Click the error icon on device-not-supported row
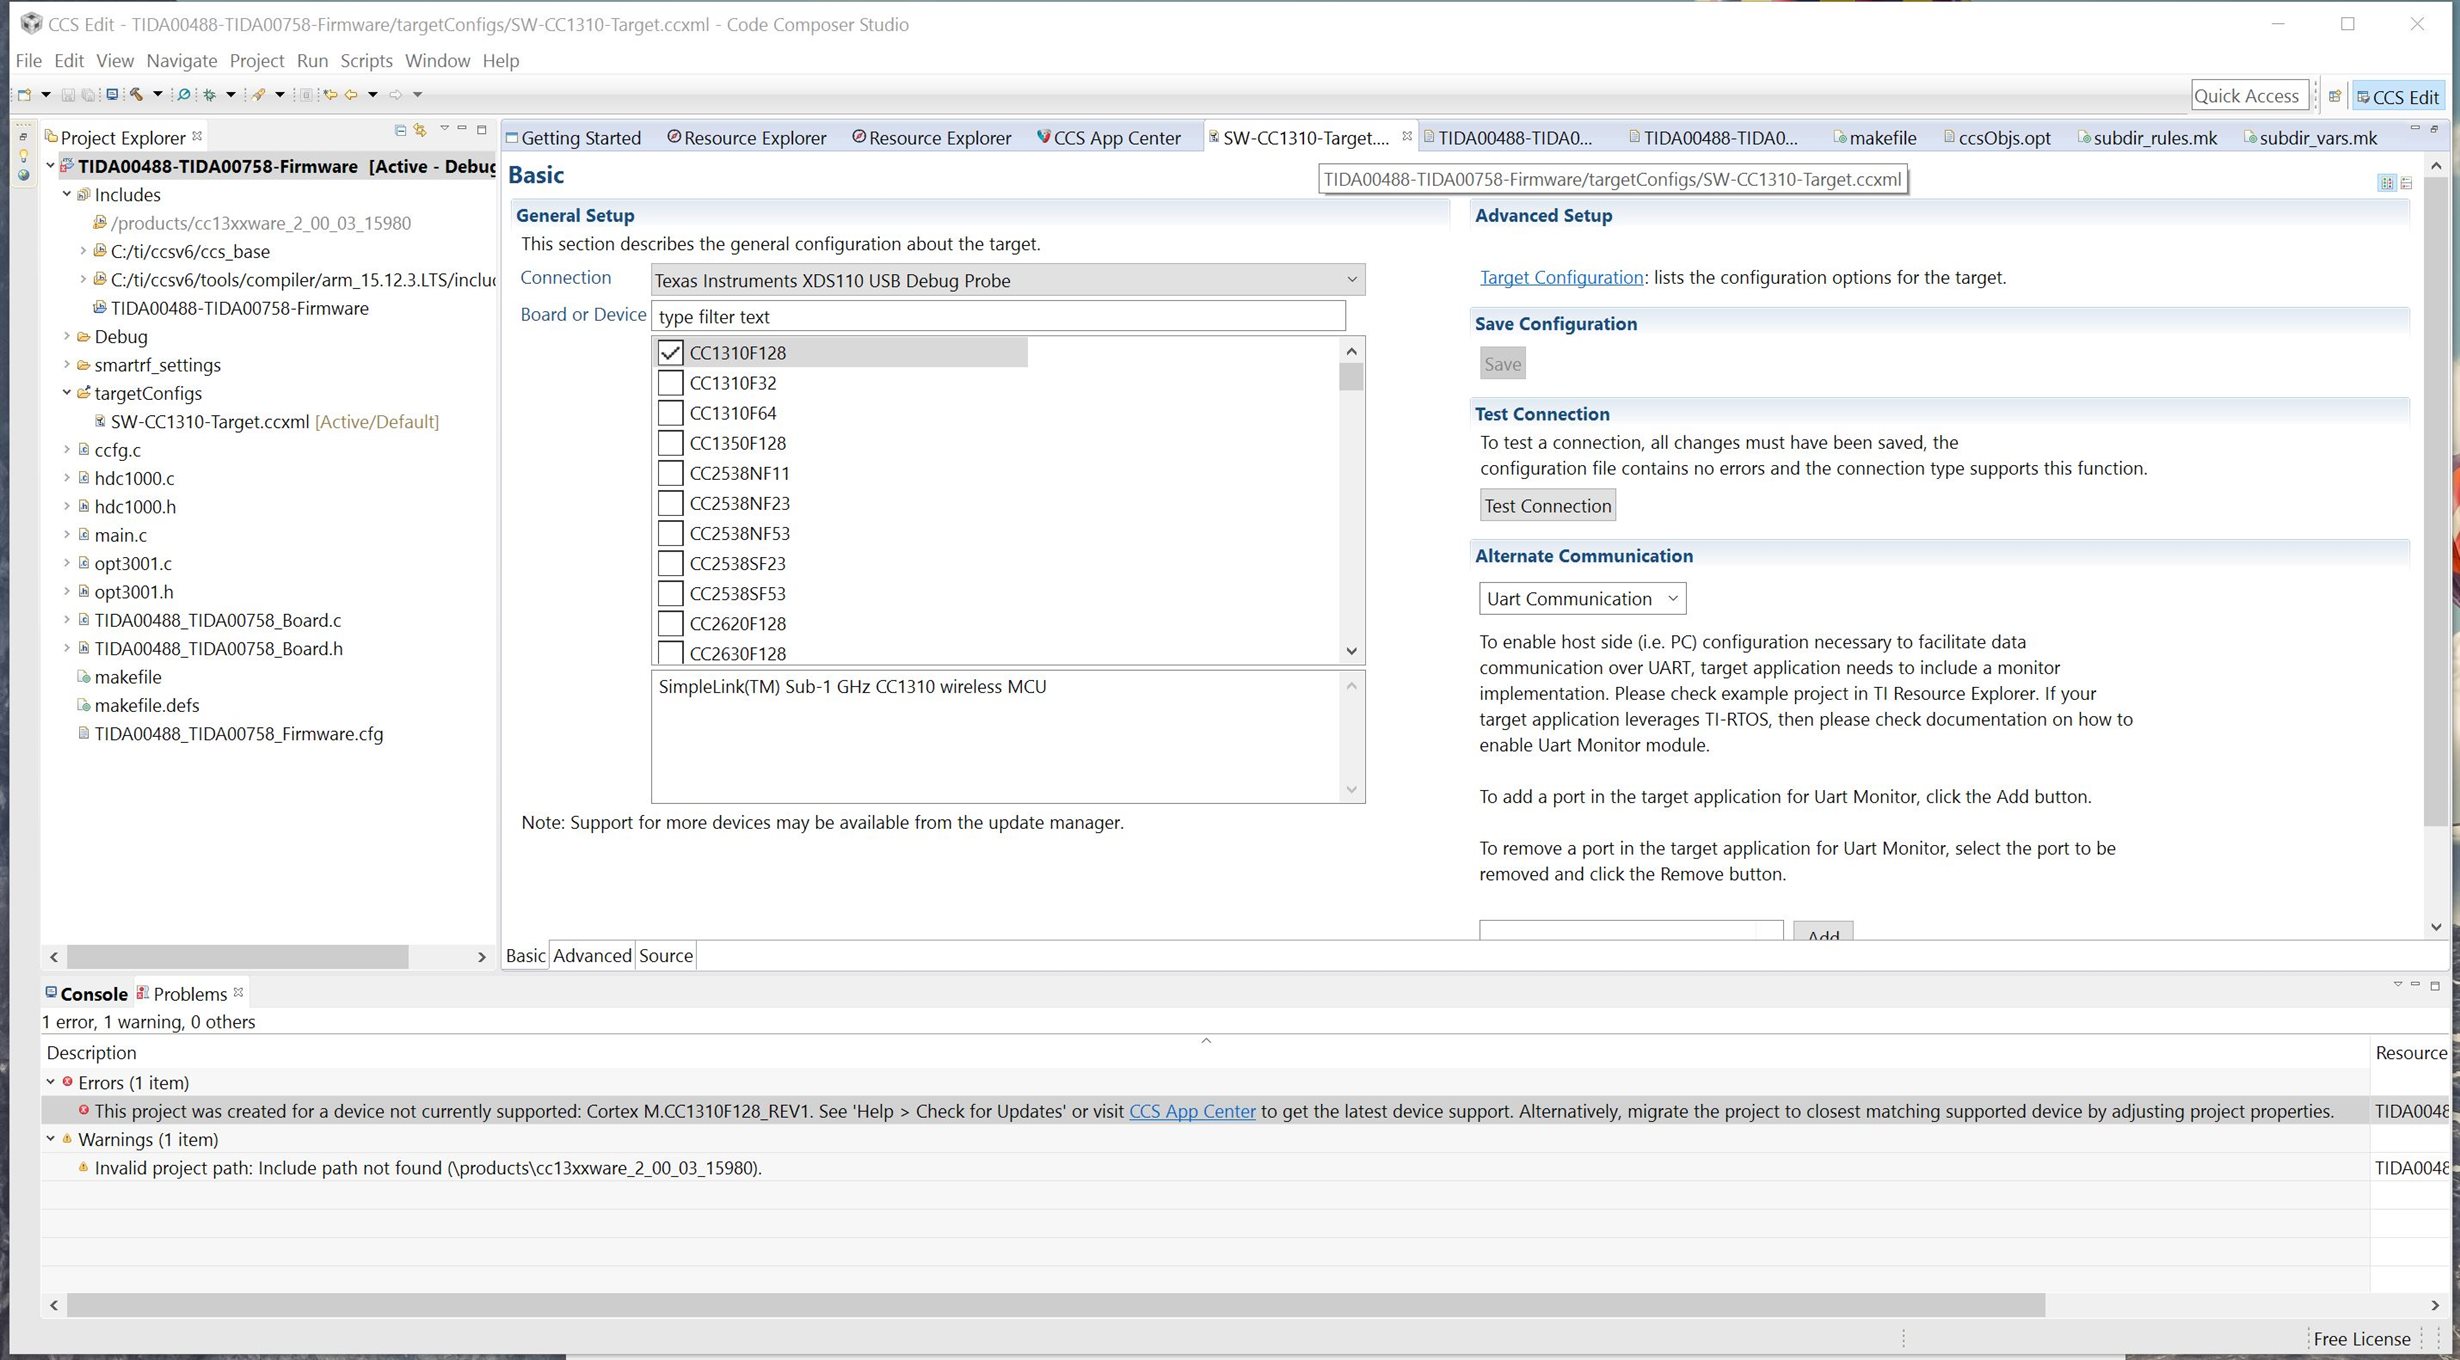Image resolution: width=2460 pixels, height=1360 pixels. pos(84,1110)
